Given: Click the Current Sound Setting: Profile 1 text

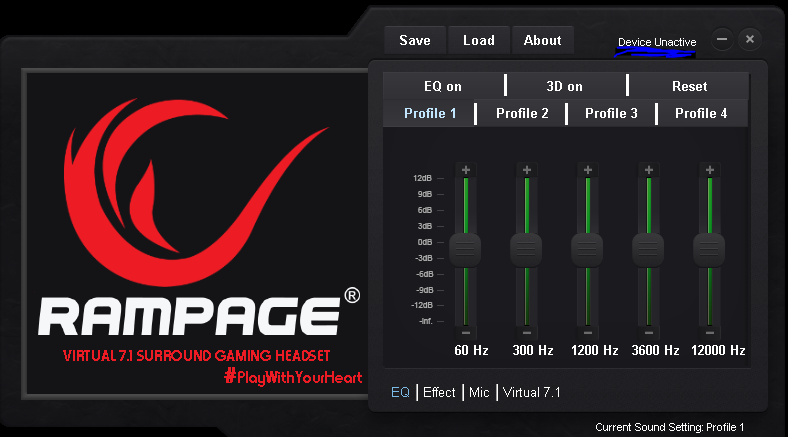Looking at the screenshot, I should point(669,427).
